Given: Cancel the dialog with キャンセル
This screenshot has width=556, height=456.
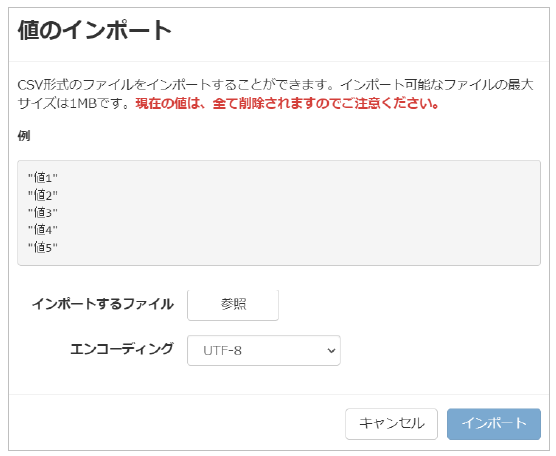Looking at the screenshot, I should pos(391,424).
